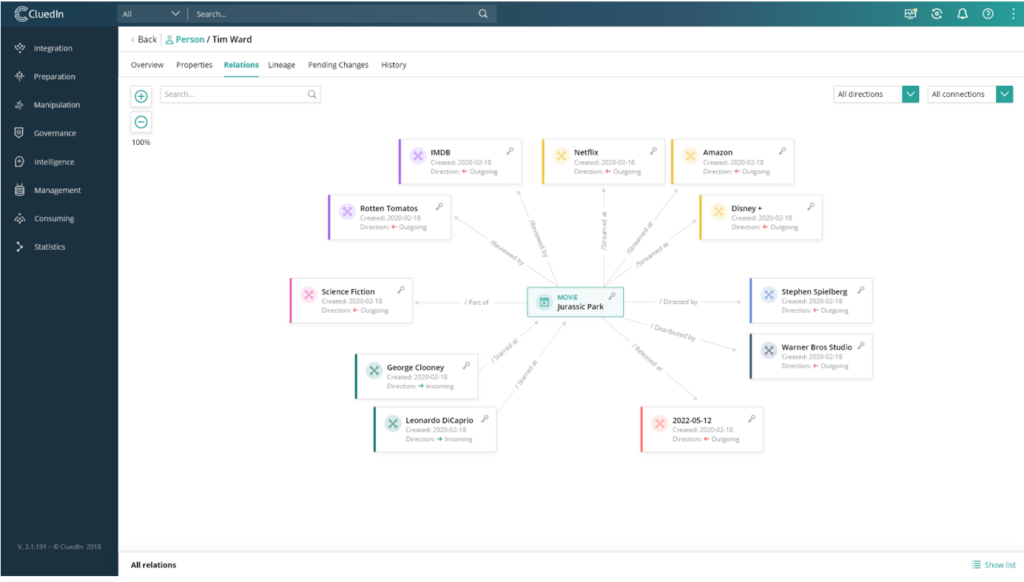Click the top search magnifier icon
Viewport: 1024px width, 582px height.
tap(483, 14)
